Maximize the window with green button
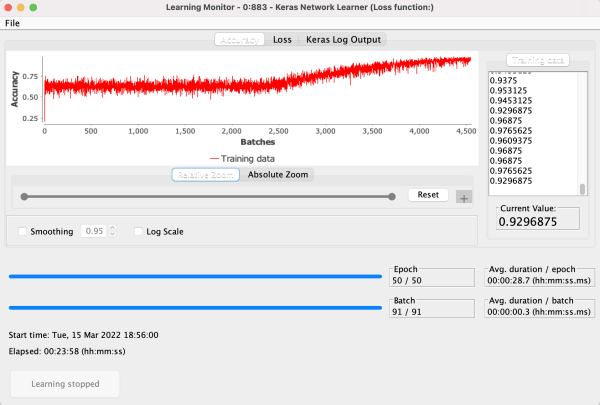This screenshot has height=405, width=600. click(x=33, y=7)
